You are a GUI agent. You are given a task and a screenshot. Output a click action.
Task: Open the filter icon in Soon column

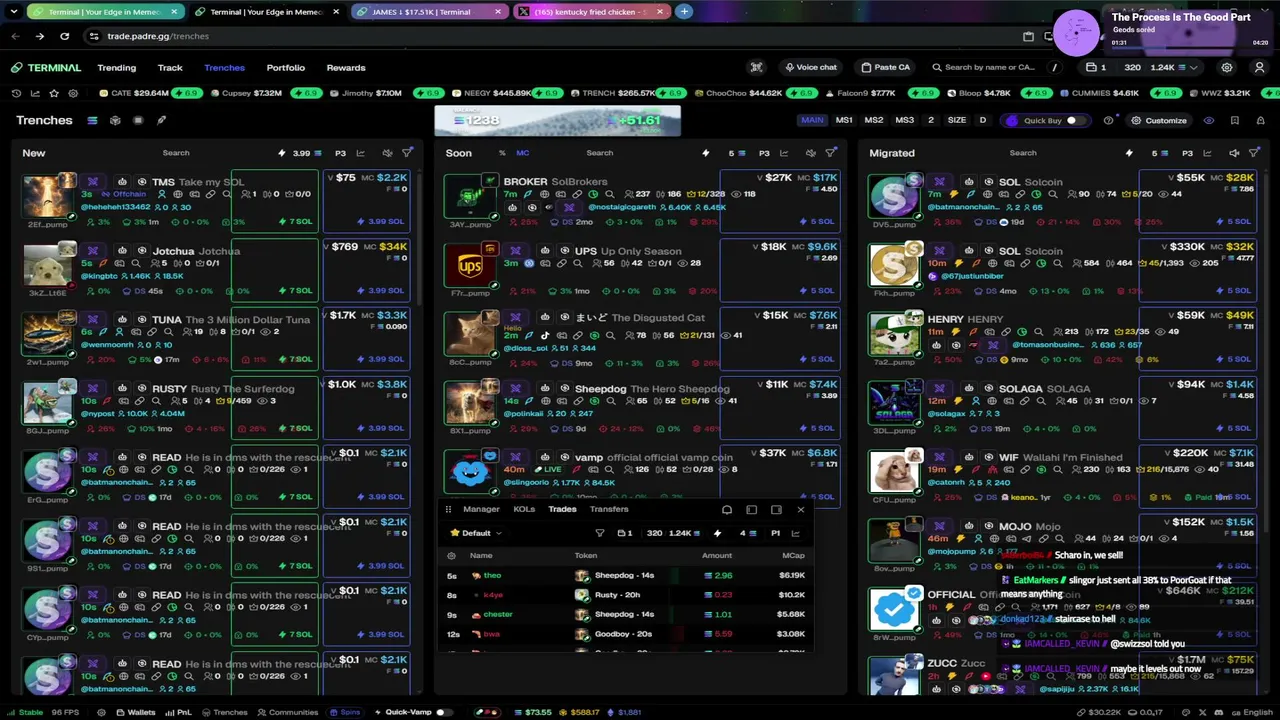click(x=831, y=153)
